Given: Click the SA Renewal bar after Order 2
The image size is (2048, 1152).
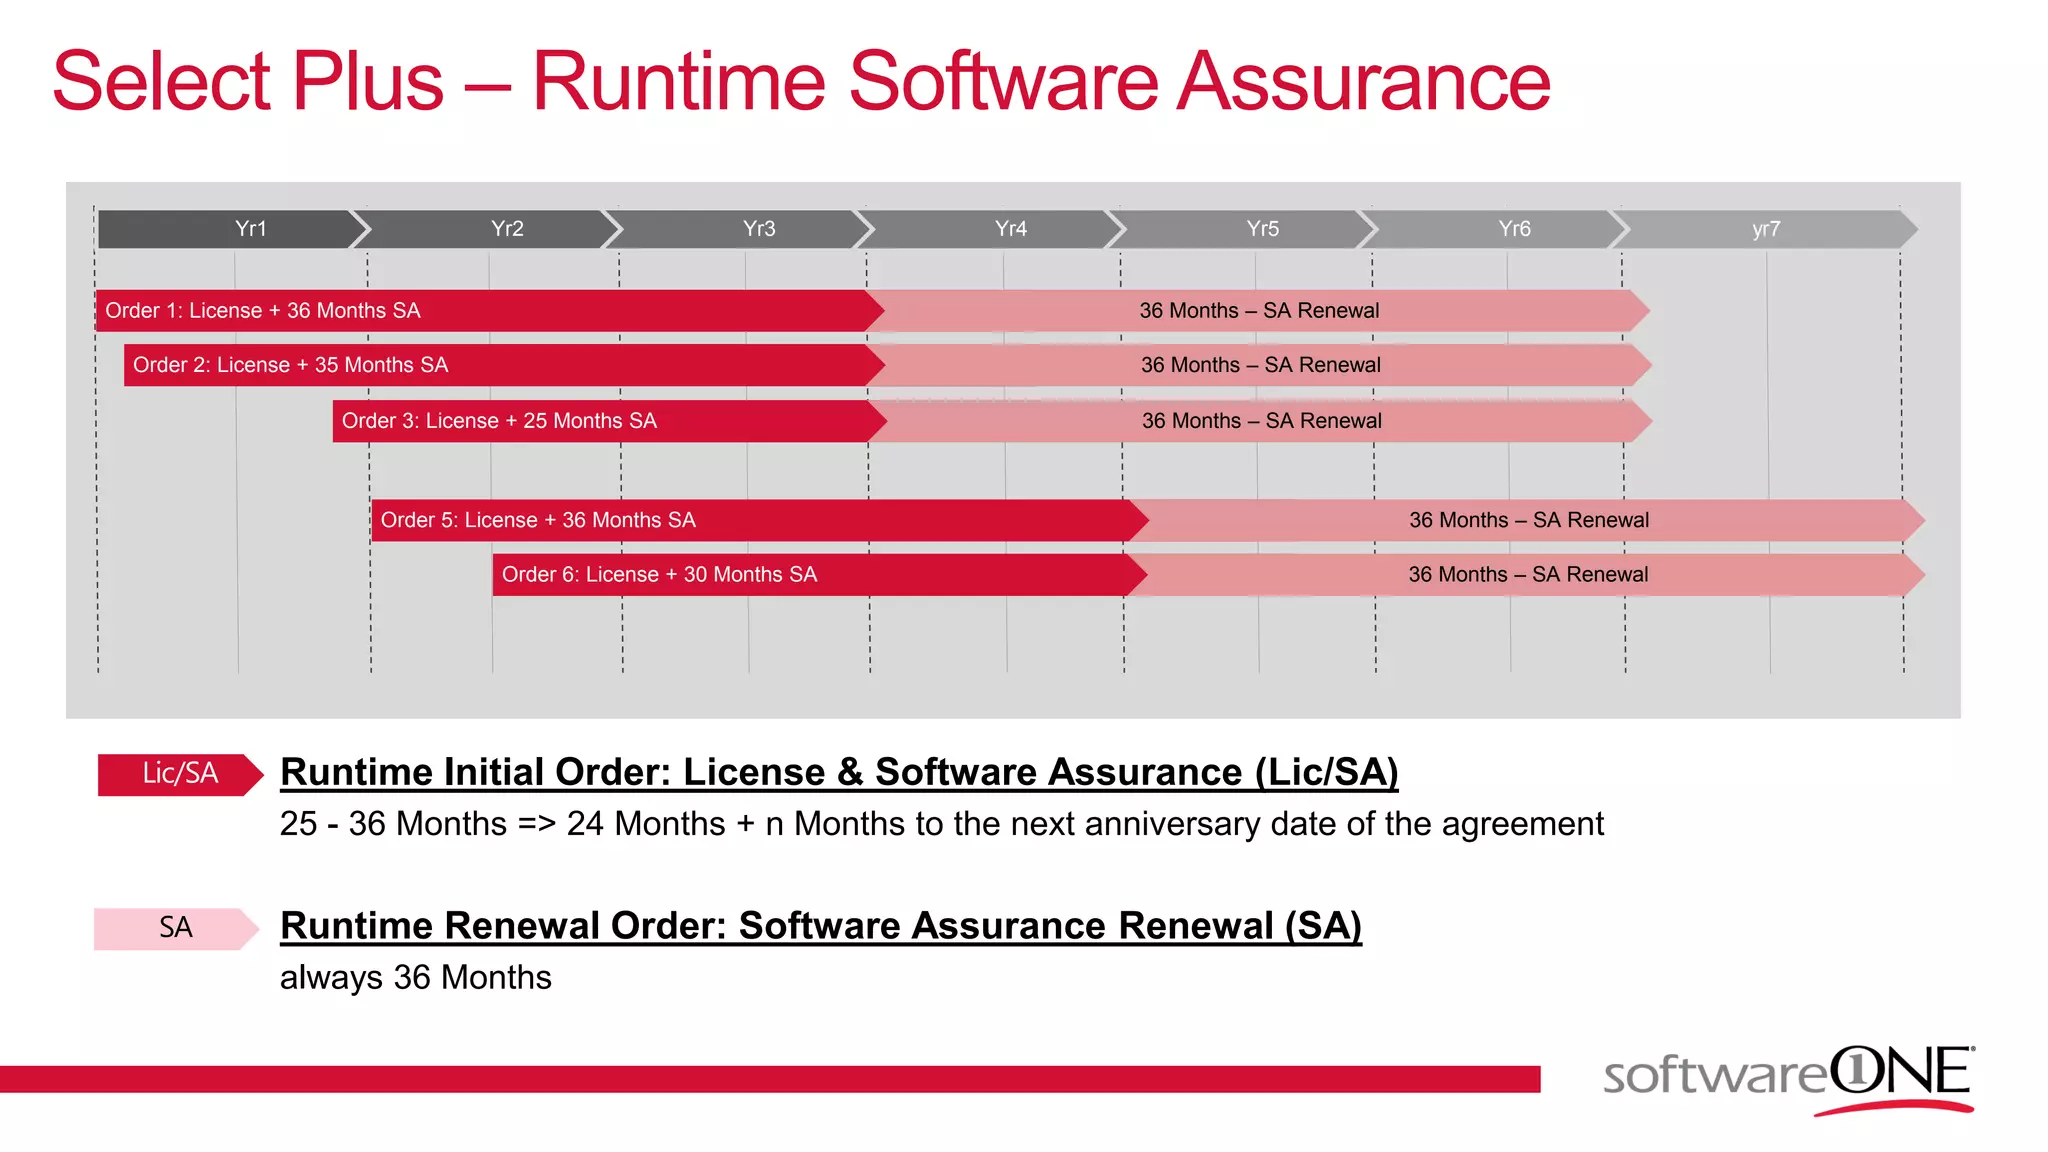Looking at the screenshot, I should click(1261, 365).
